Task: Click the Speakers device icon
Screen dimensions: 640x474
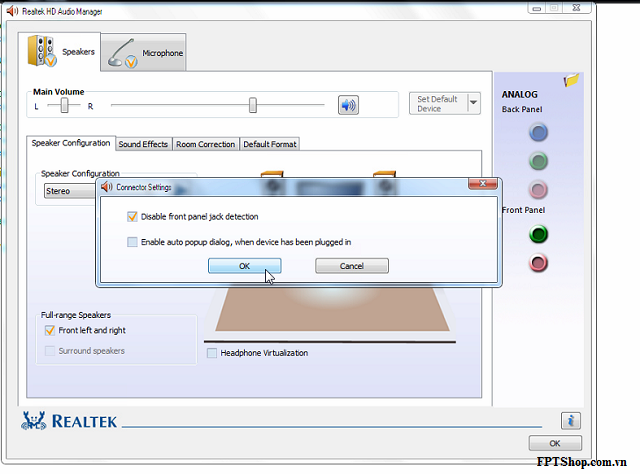Action: click(42, 51)
